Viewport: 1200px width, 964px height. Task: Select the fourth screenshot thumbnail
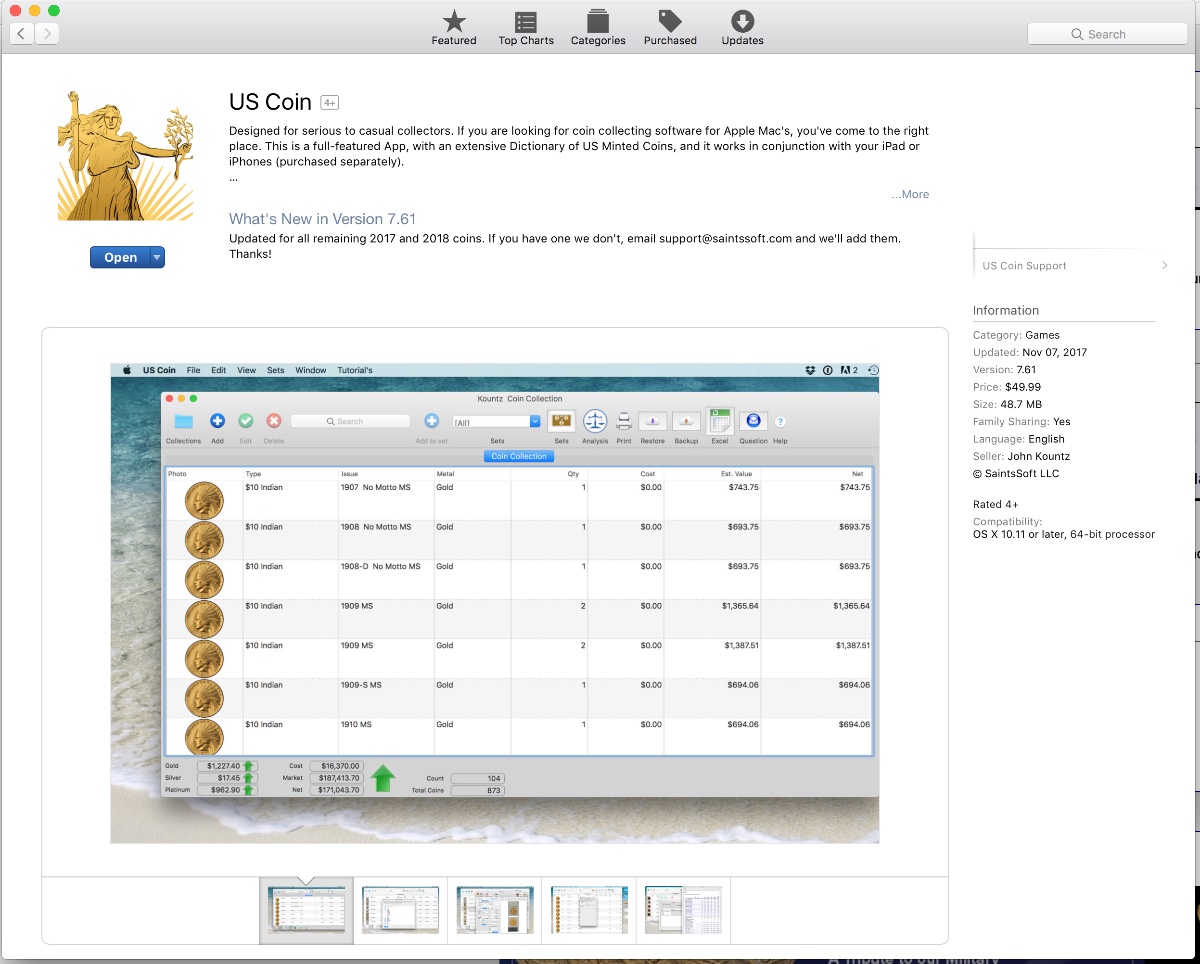pos(590,910)
